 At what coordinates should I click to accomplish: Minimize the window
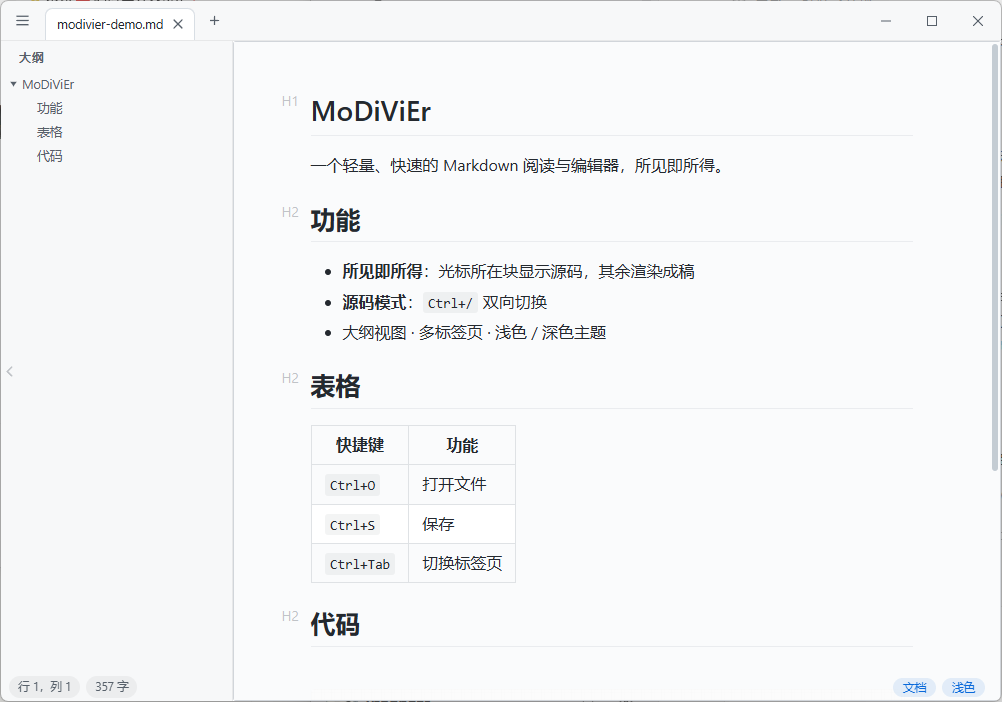(x=886, y=21)
